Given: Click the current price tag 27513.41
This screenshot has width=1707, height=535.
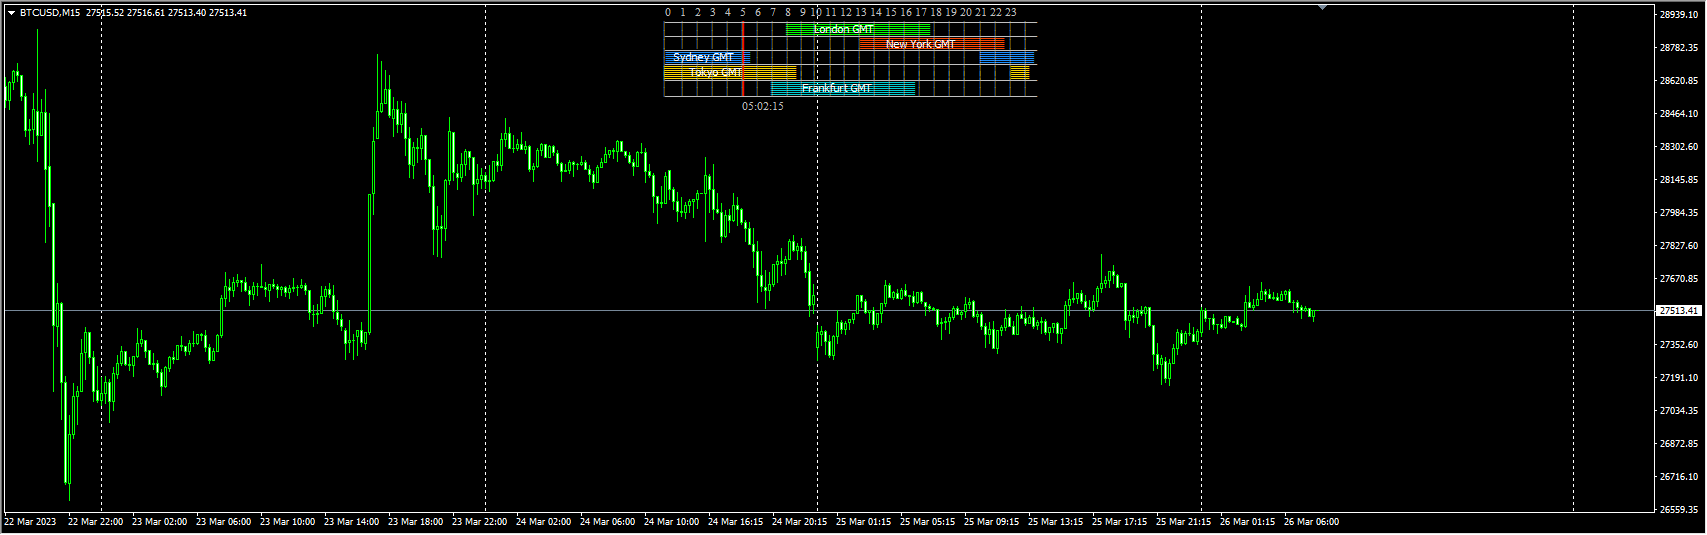Looking at the screenshot, I should (x=1679, y=311).
